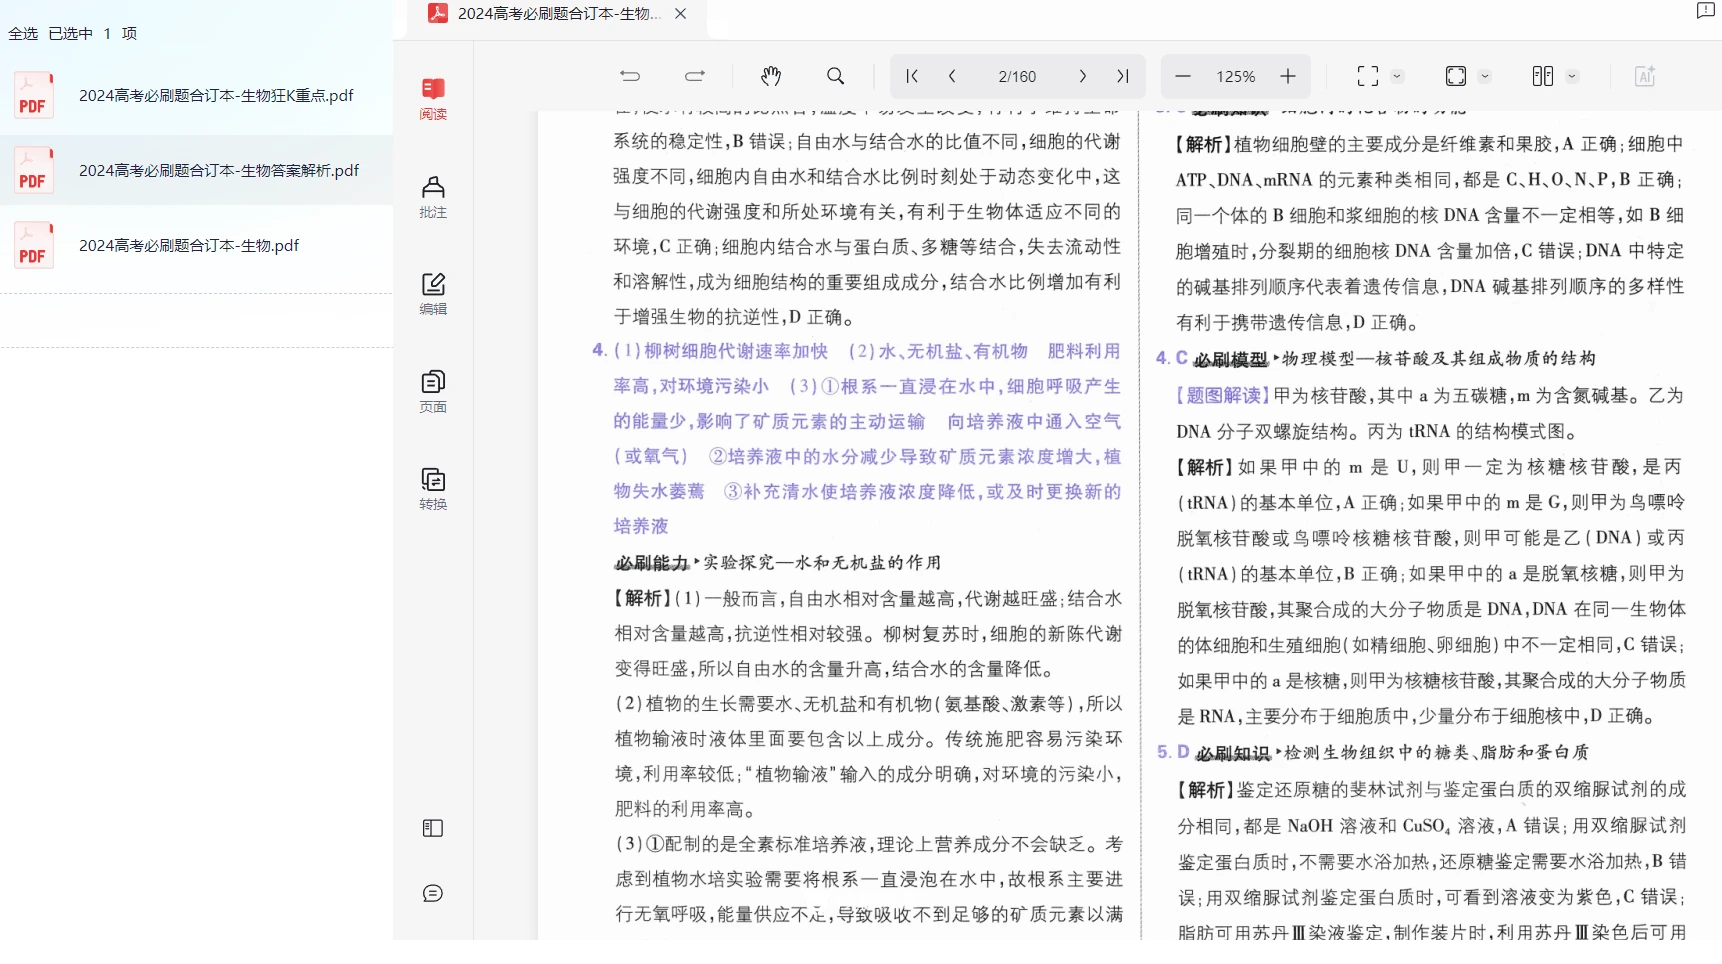This screenshot has width=1722, height=964.
Task: Select the hand pan tool
Action: [771, 76]
